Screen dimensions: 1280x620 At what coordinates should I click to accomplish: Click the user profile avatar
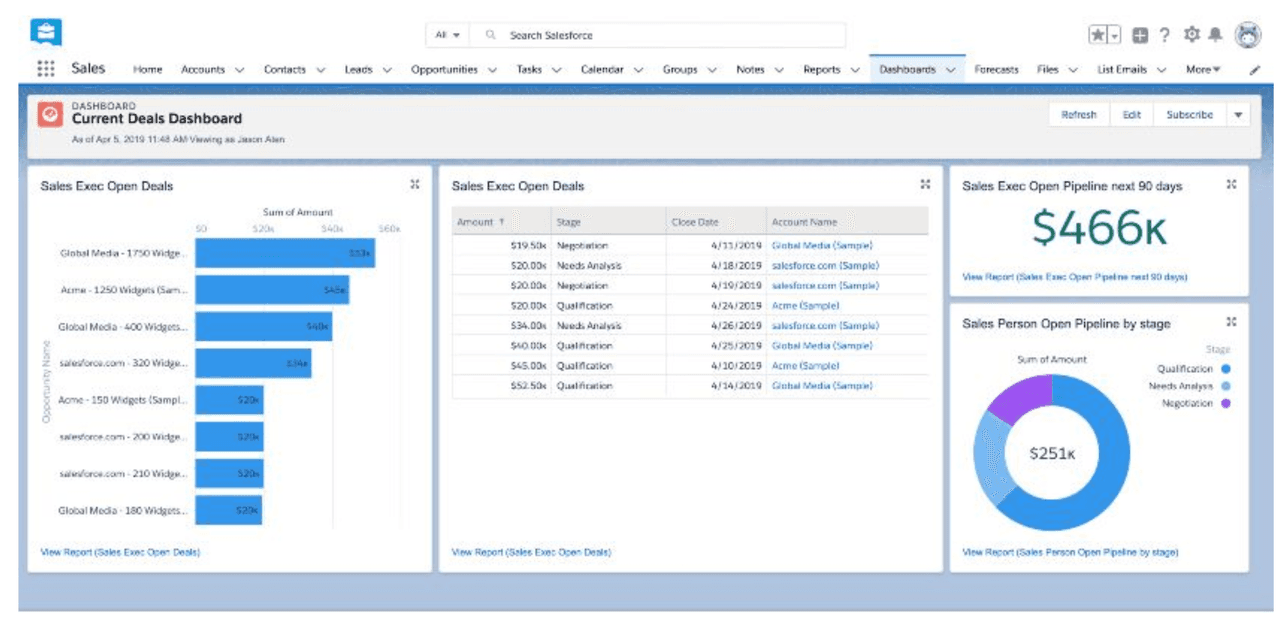click(1247, 35)
